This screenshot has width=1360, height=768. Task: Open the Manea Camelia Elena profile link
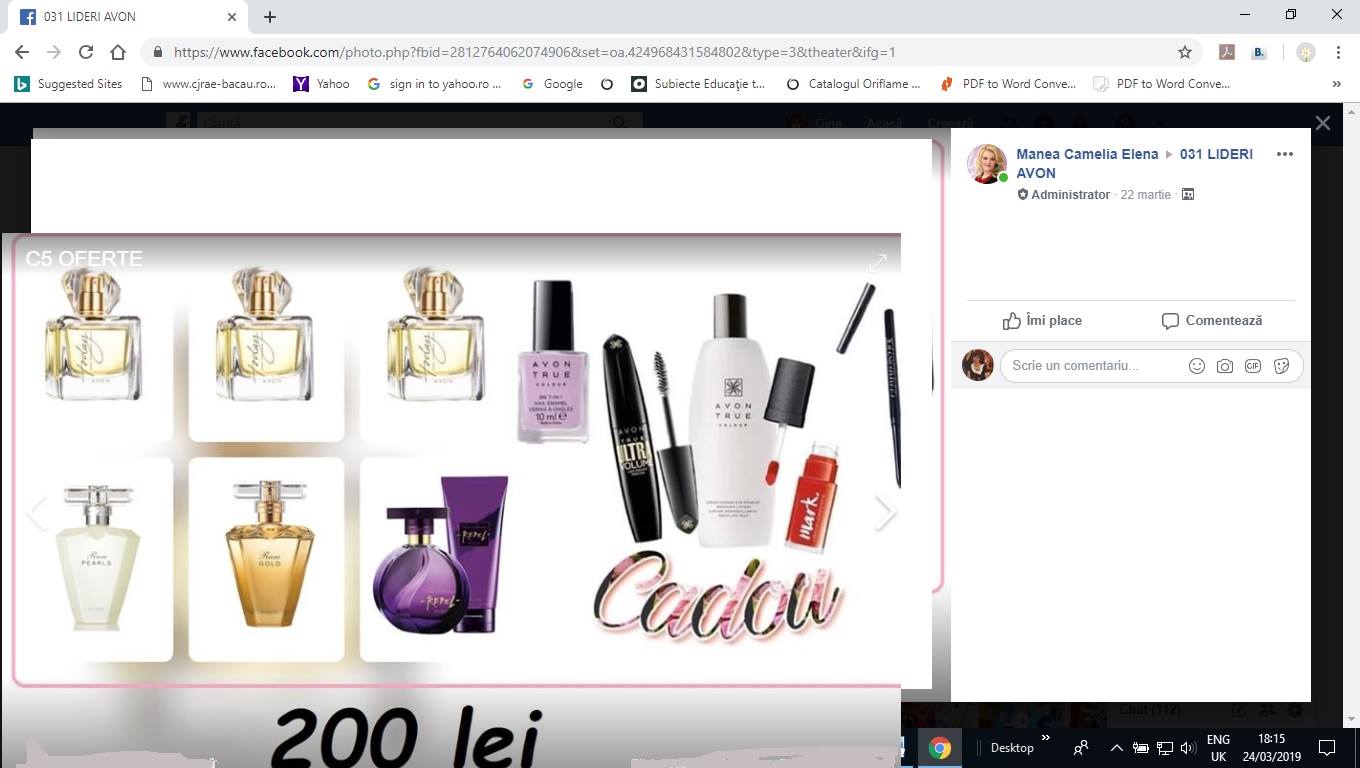pos(1087,154)
